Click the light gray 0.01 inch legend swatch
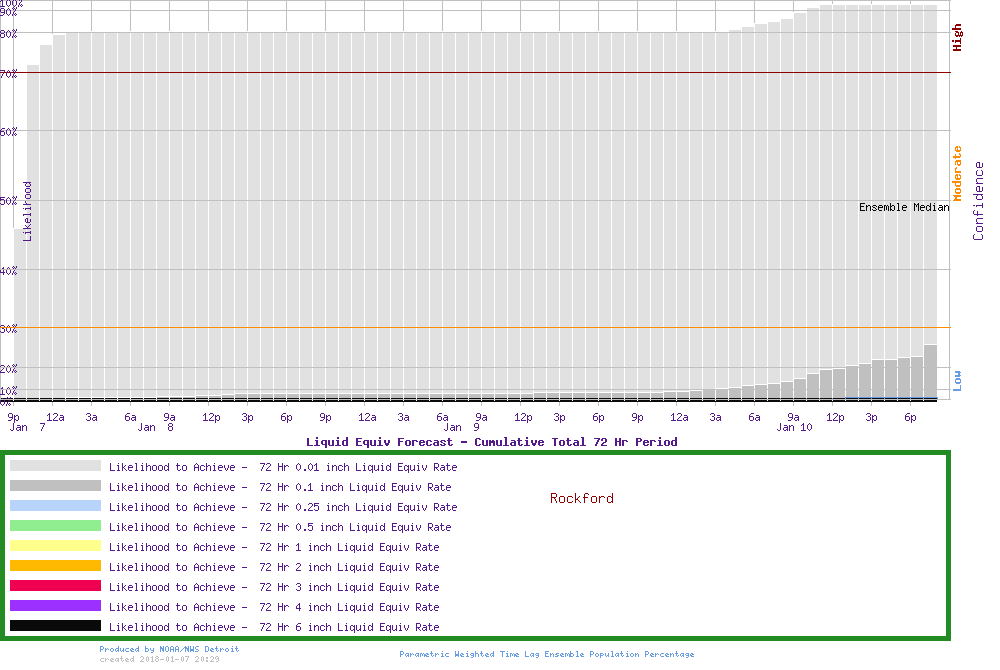Screen dimensions: 1000x670 55,466
